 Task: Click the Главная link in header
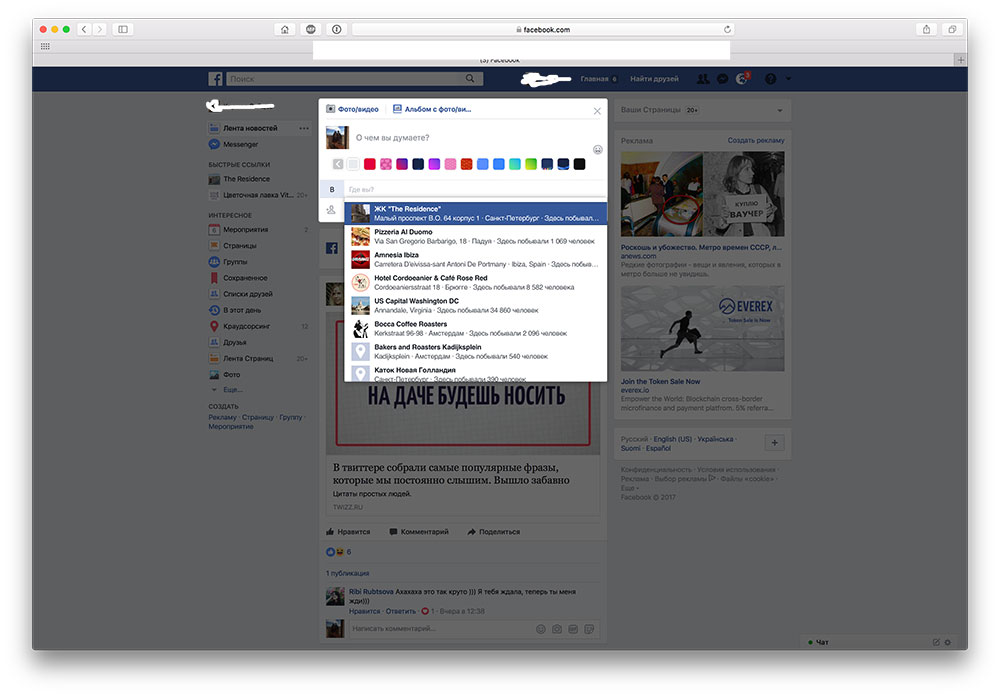pyautogui.click(x=594, y=78)
